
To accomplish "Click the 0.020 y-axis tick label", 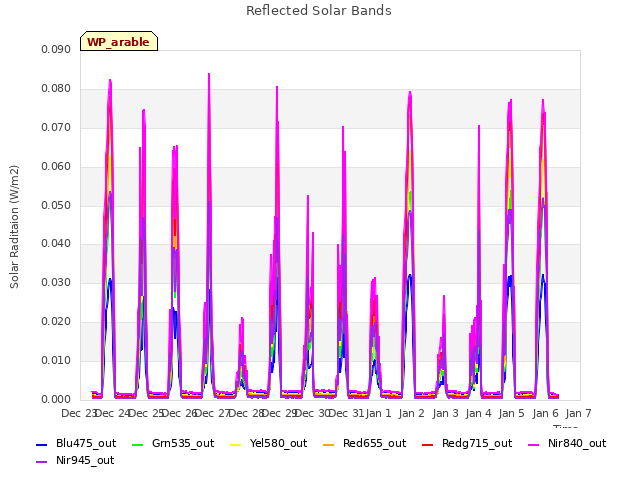I will click(56, 322).
